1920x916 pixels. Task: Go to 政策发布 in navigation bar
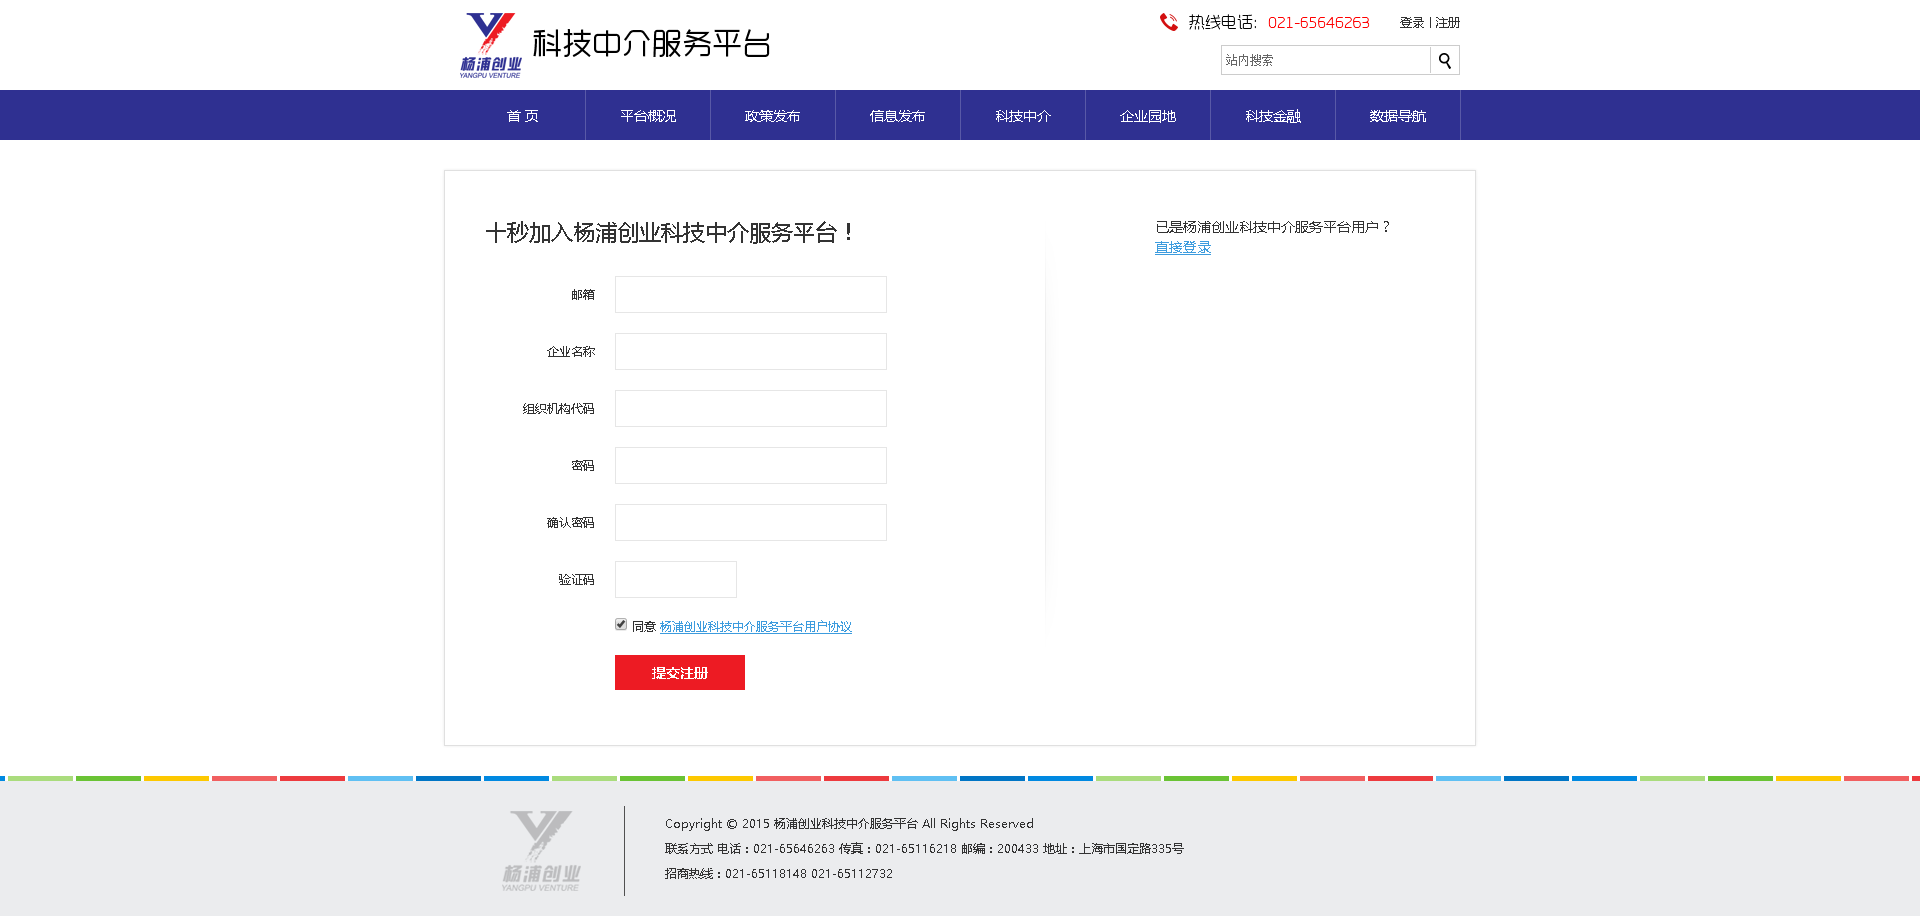point(772,116)
